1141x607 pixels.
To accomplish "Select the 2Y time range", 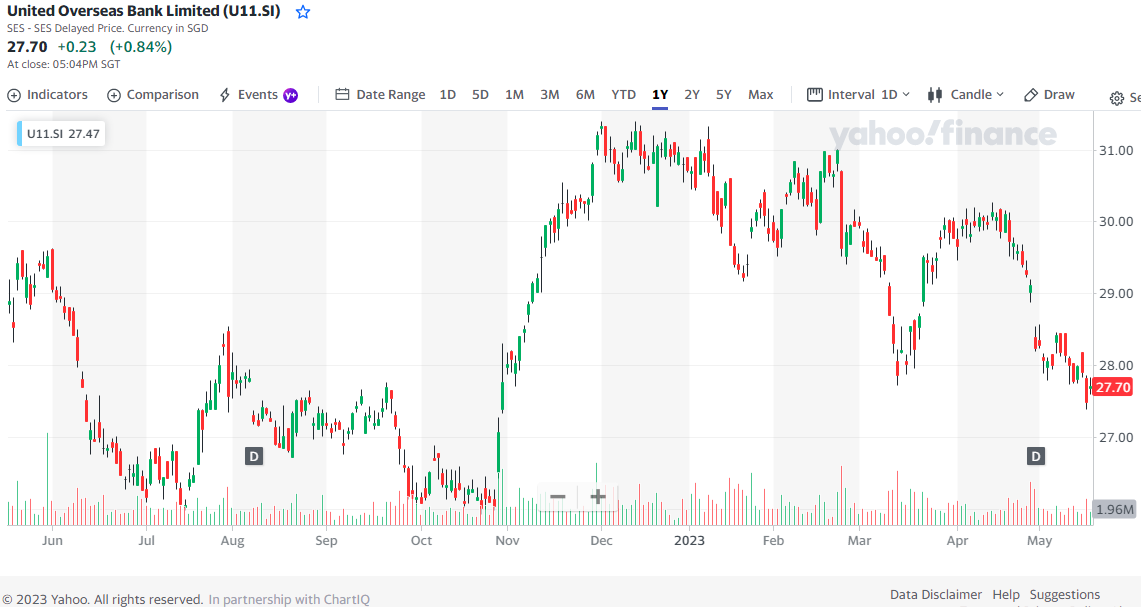I will coord(692,95).
